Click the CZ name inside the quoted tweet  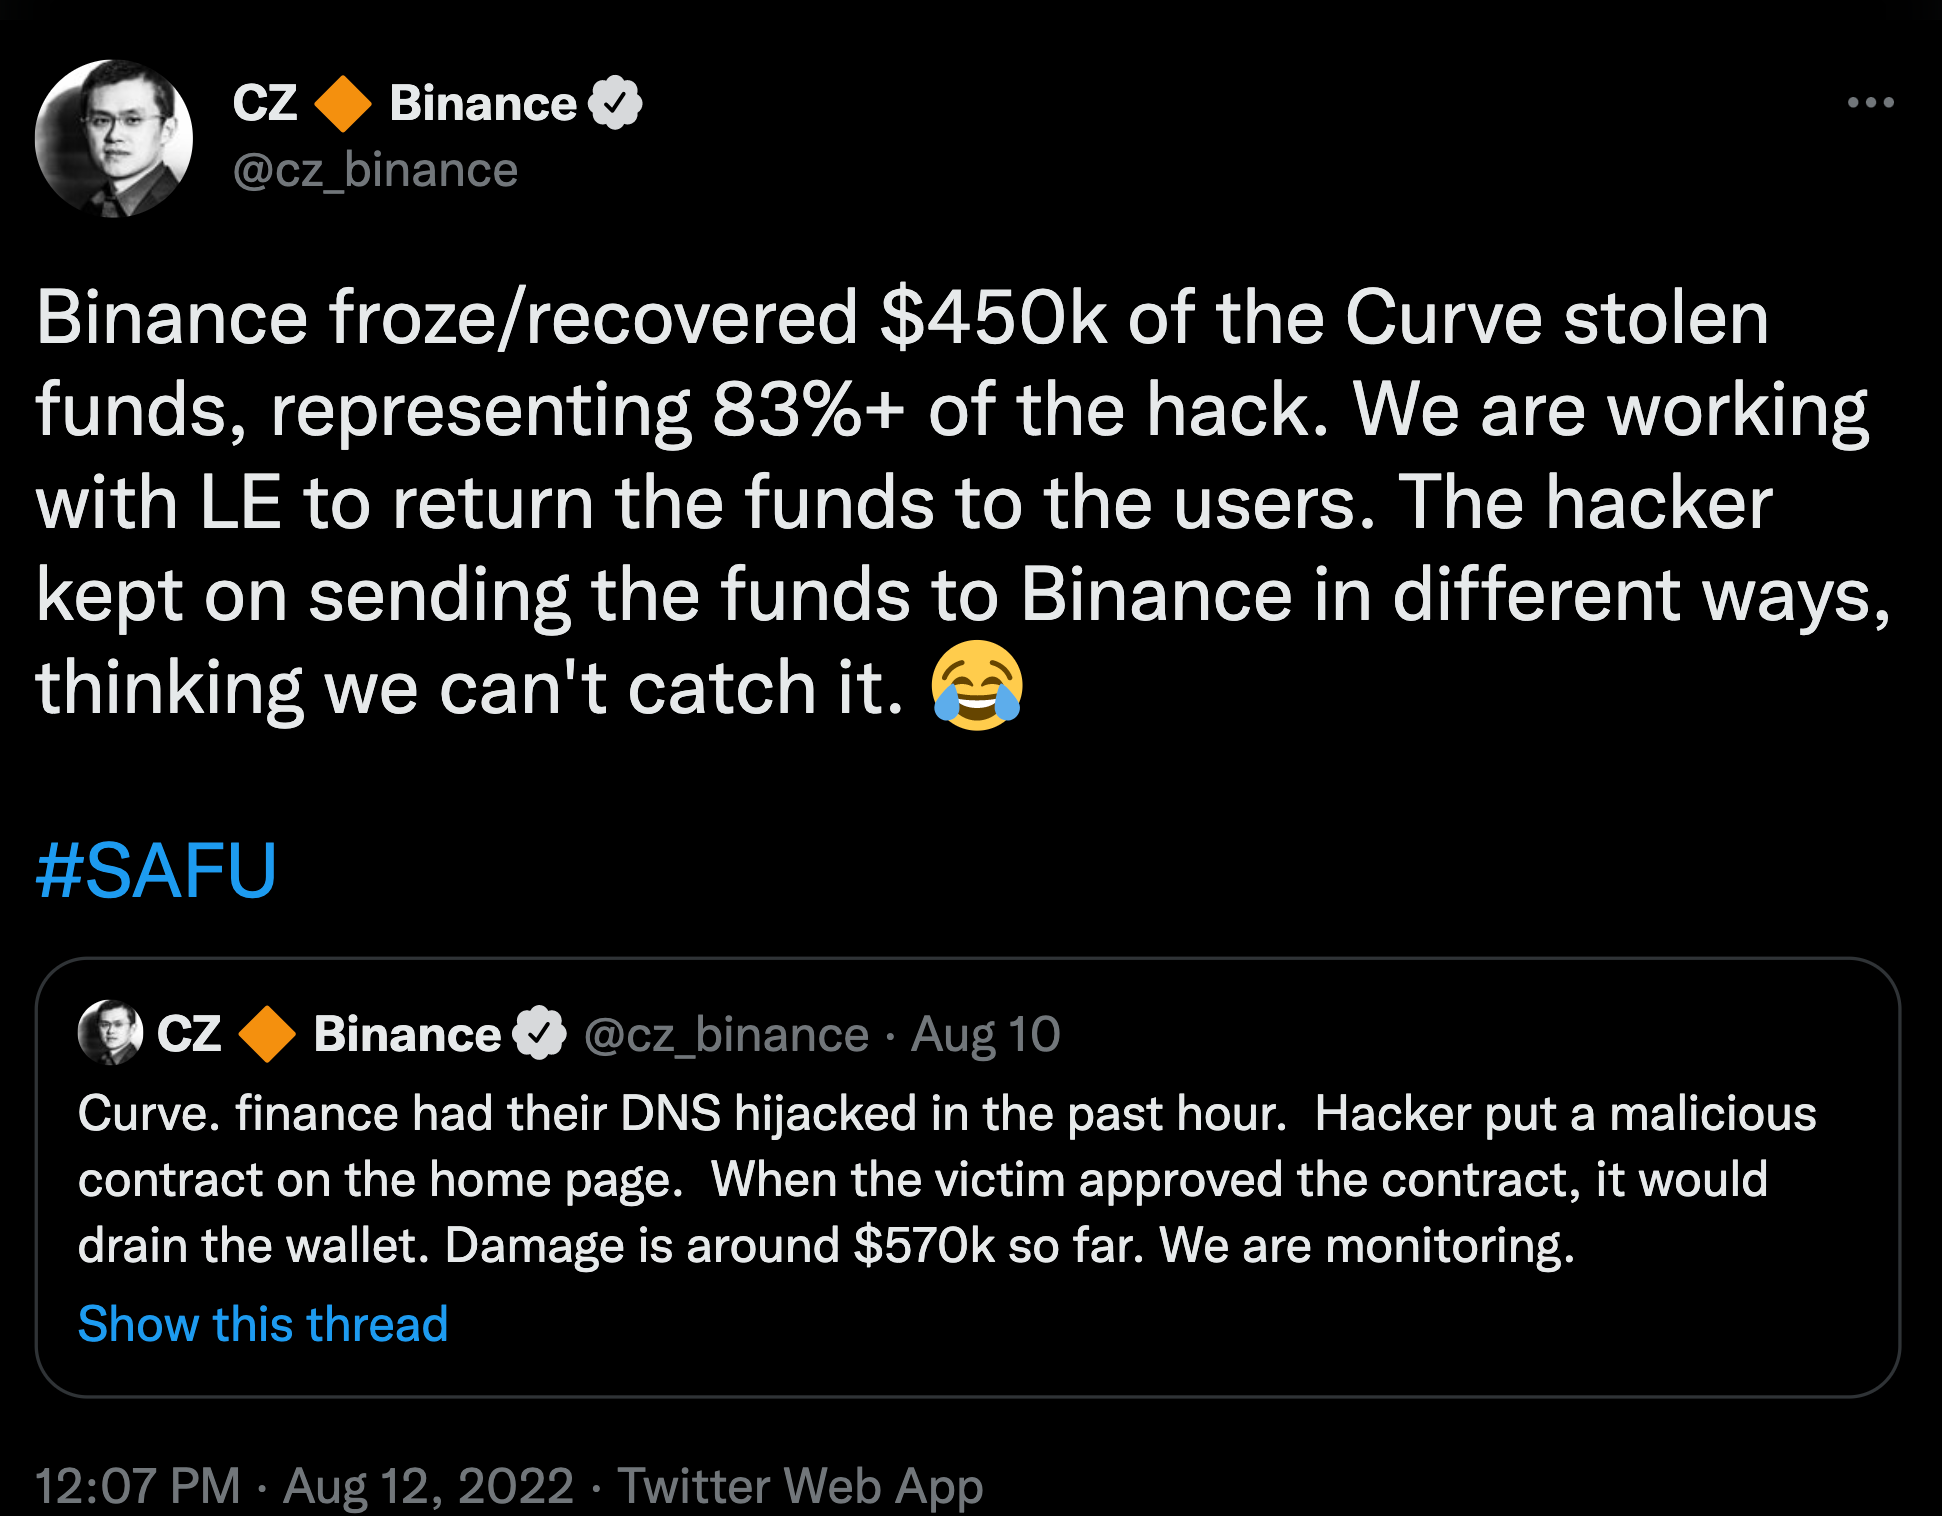coord(190,1034)
